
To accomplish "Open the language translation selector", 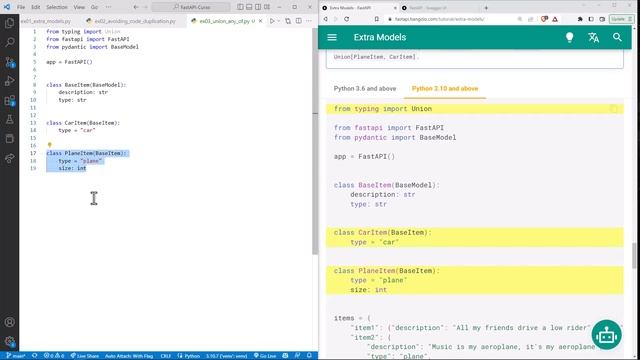I will tap(593, 37).
